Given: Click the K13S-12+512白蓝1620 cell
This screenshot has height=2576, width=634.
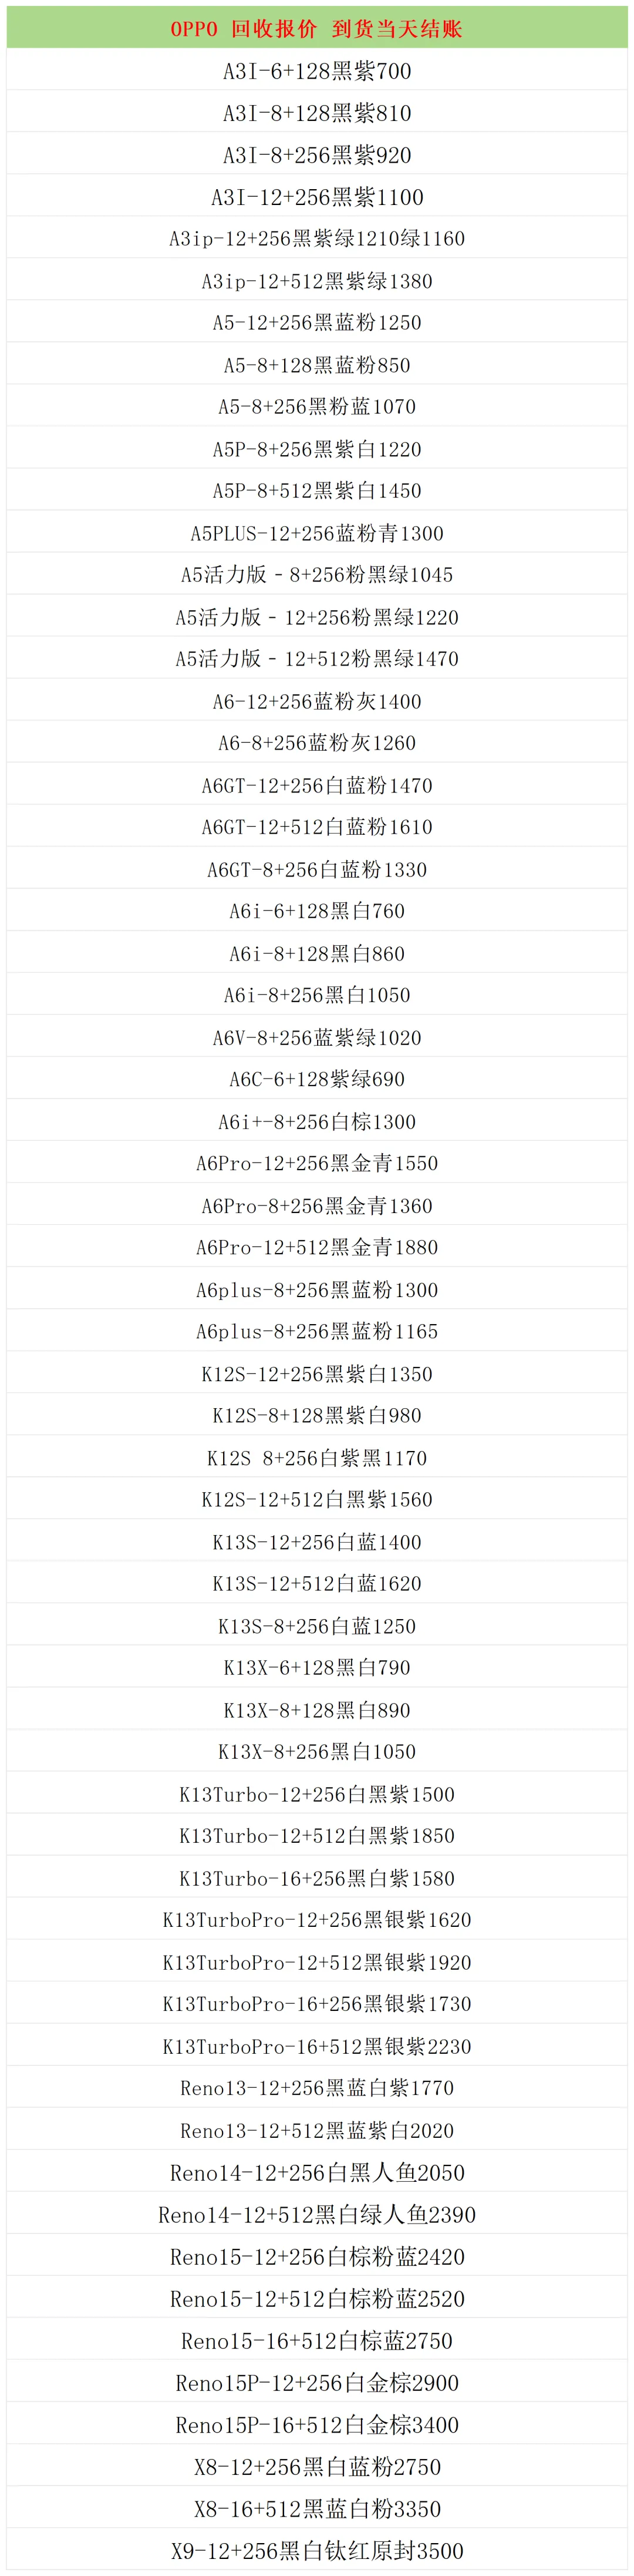Looking at the screenshot, I should 317,1582.
